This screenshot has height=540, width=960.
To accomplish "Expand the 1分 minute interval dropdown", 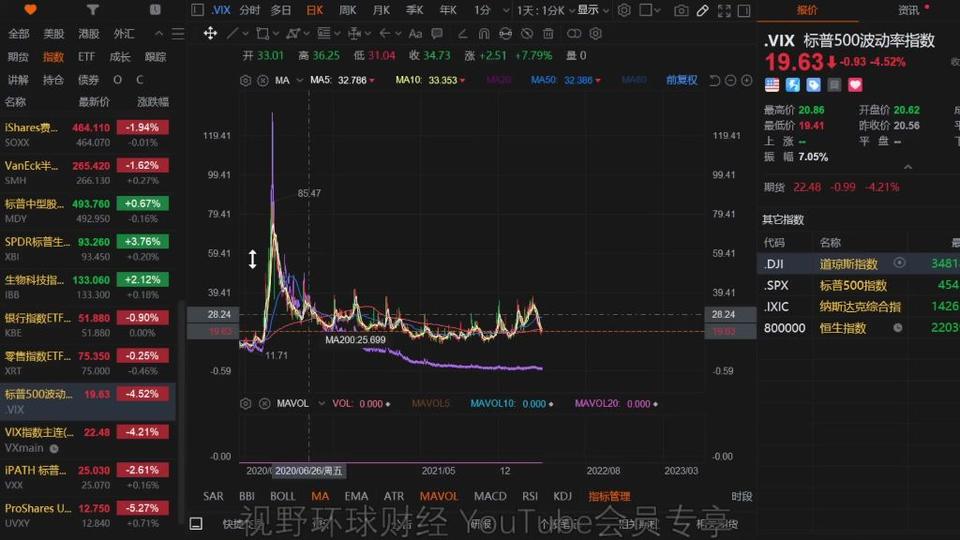I will tap(506, 10).
